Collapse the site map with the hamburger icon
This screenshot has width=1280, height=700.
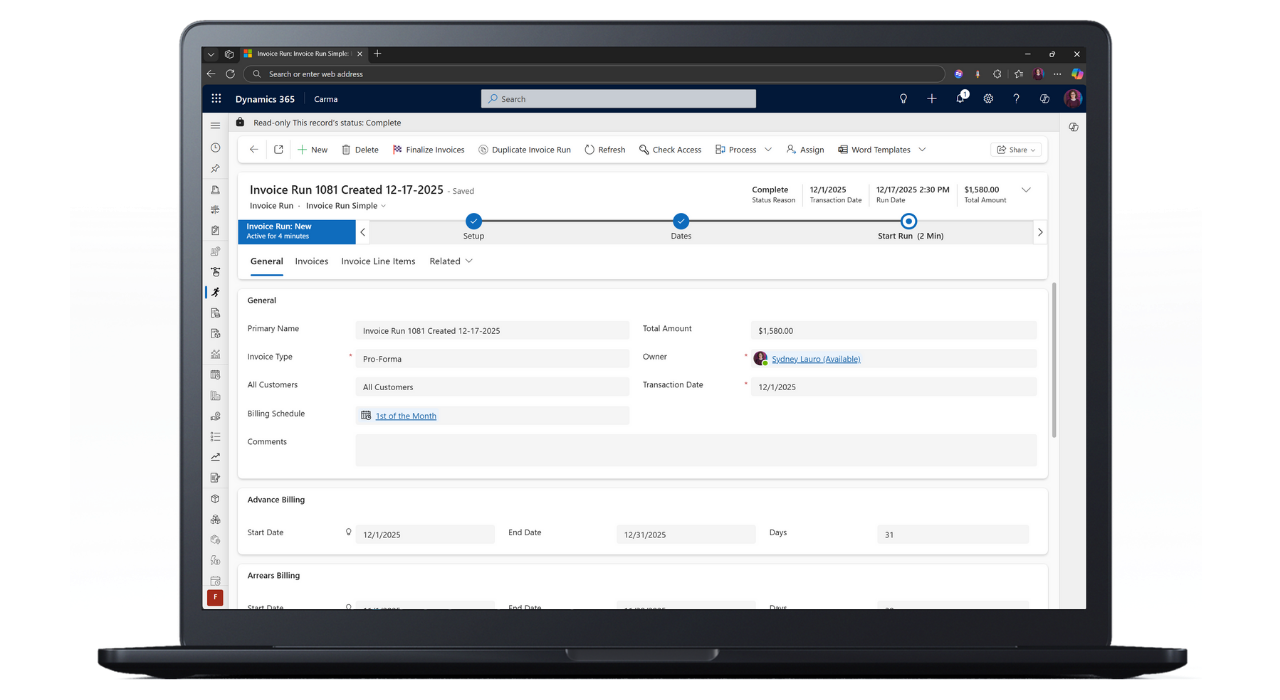[x=215, y=125]
